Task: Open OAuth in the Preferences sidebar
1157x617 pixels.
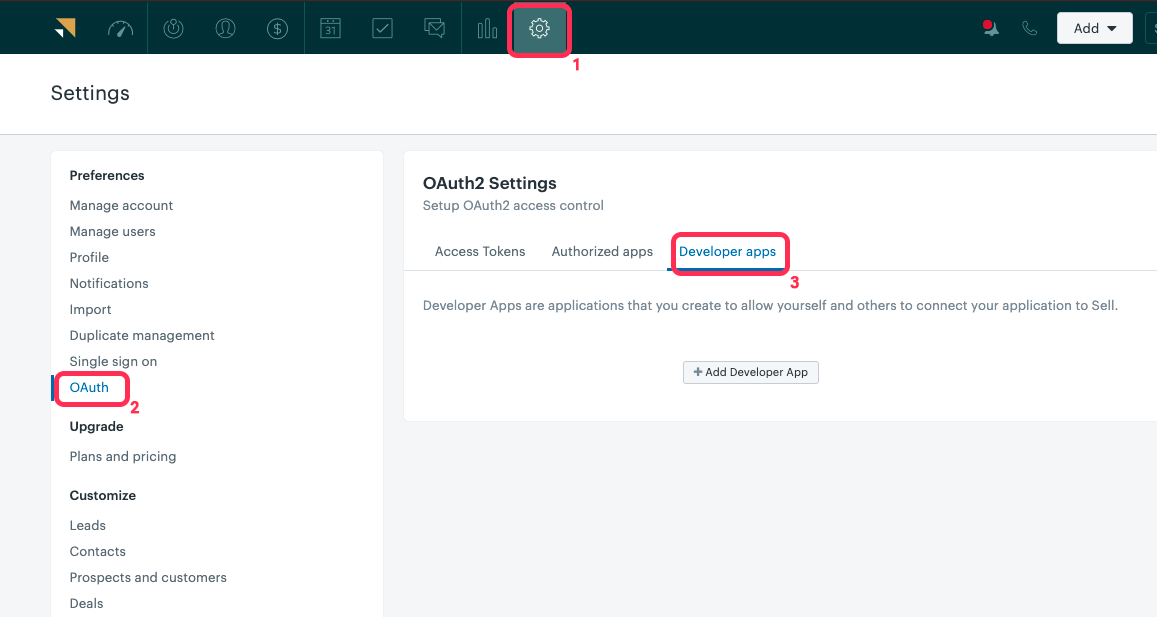Action: 89,387
